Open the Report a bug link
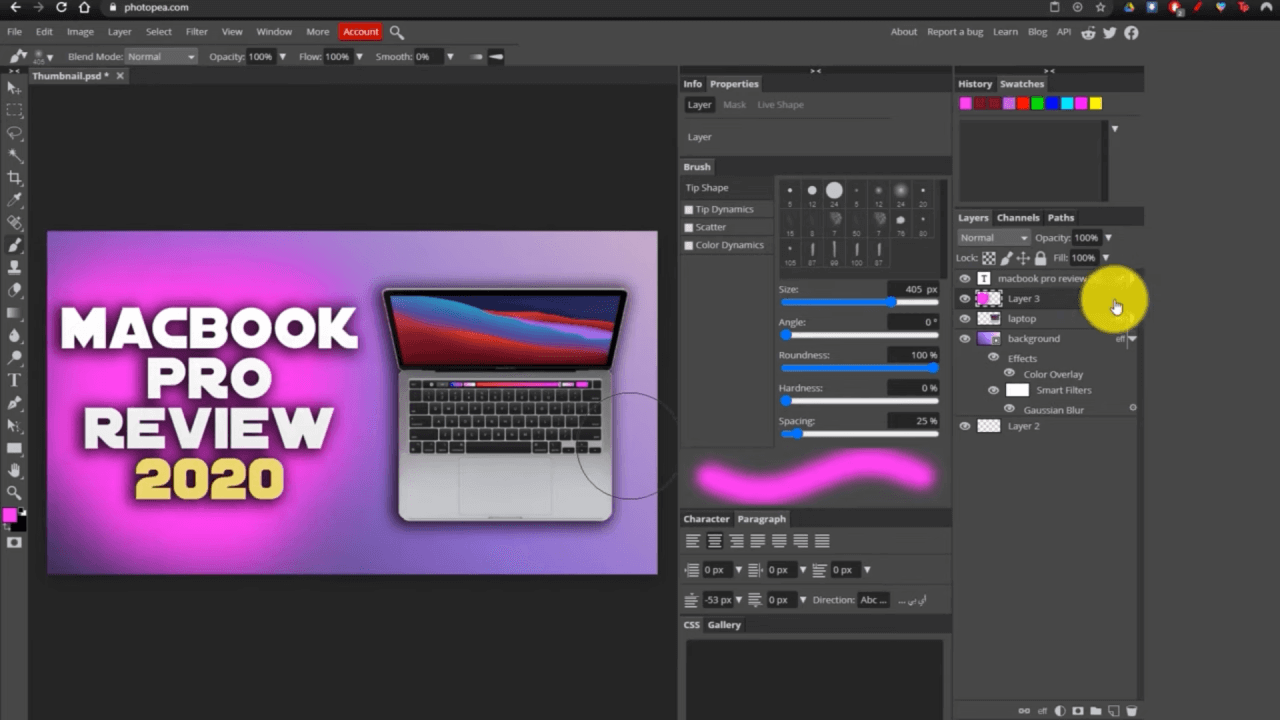Viewport: 1280px width, 720px height. [x=955, y=32]
